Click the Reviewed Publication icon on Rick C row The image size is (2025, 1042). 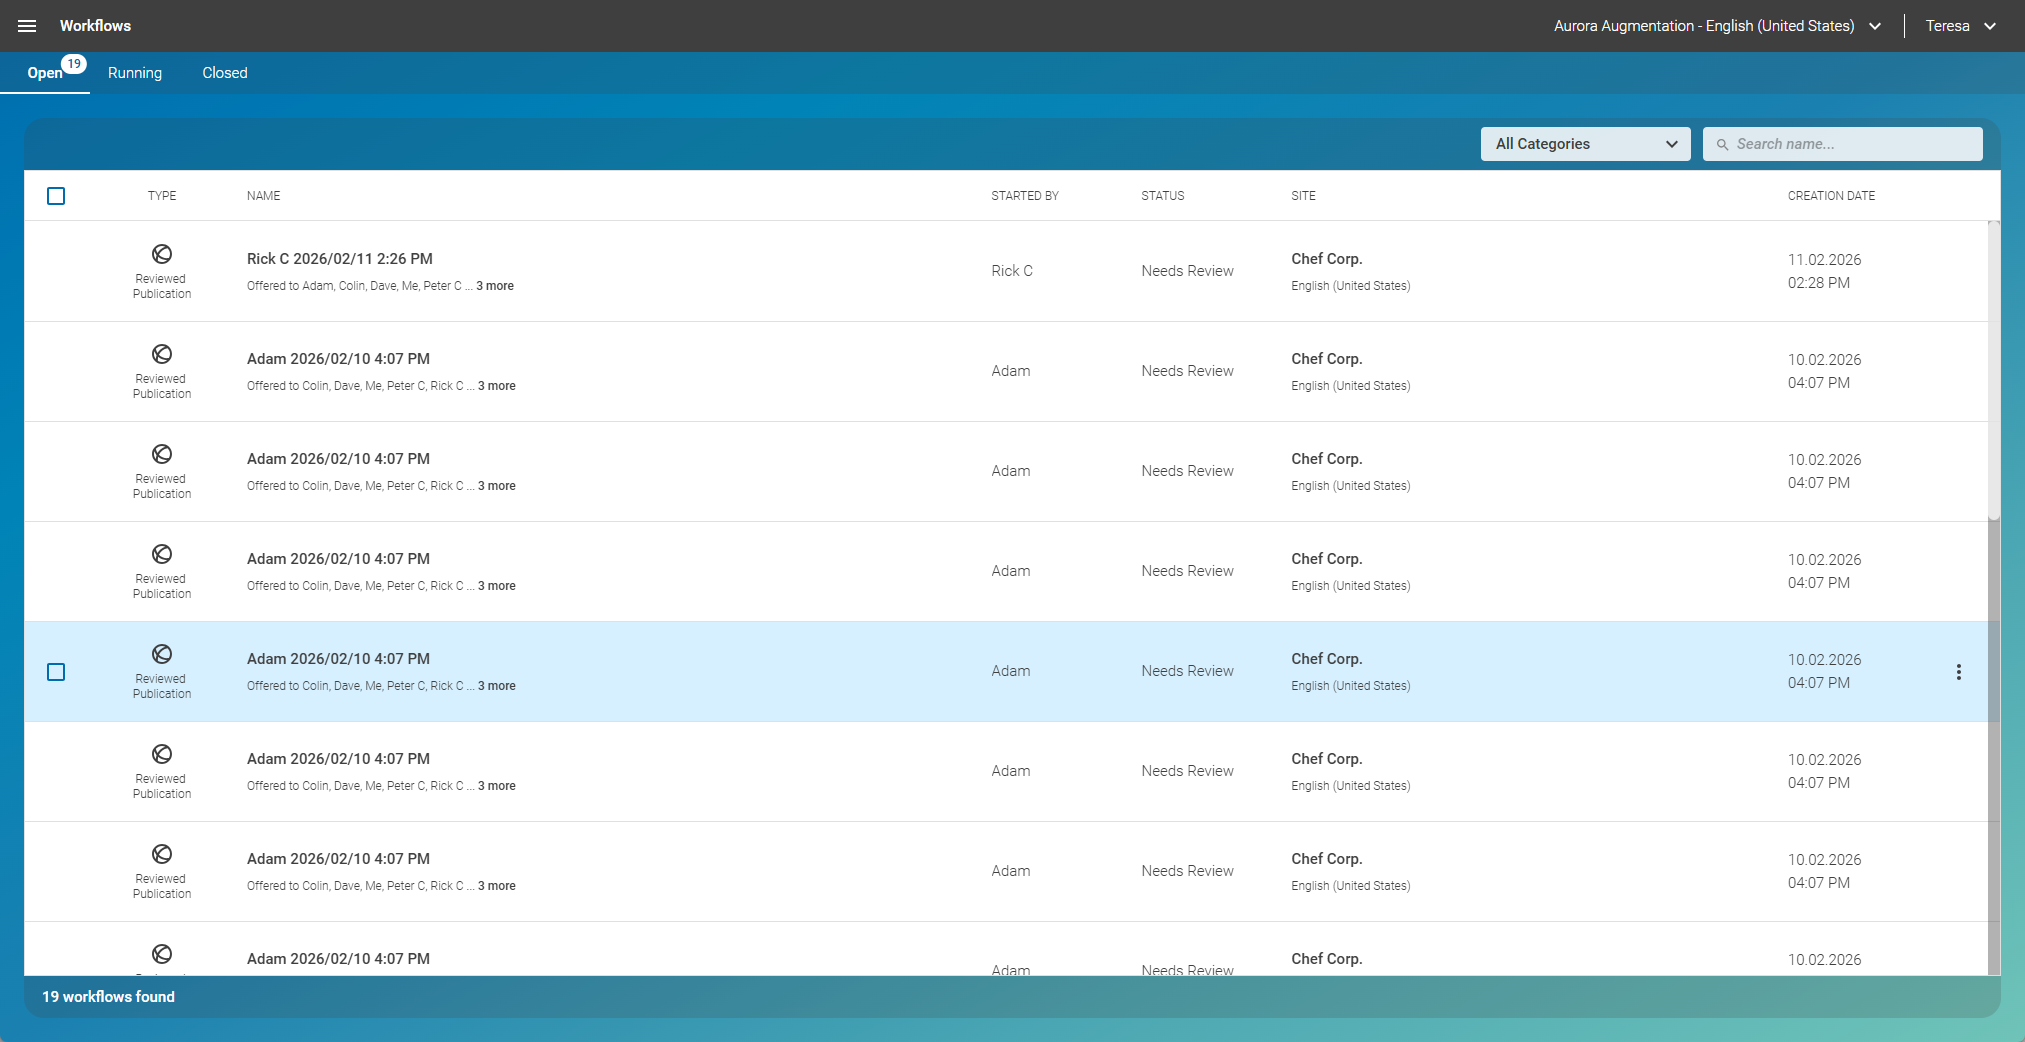click(161, 255)
